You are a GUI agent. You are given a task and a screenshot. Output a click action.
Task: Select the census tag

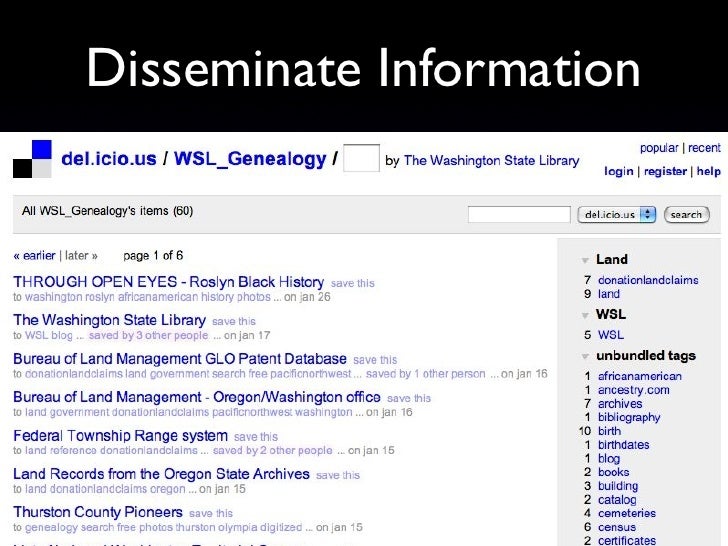[617, 527]
